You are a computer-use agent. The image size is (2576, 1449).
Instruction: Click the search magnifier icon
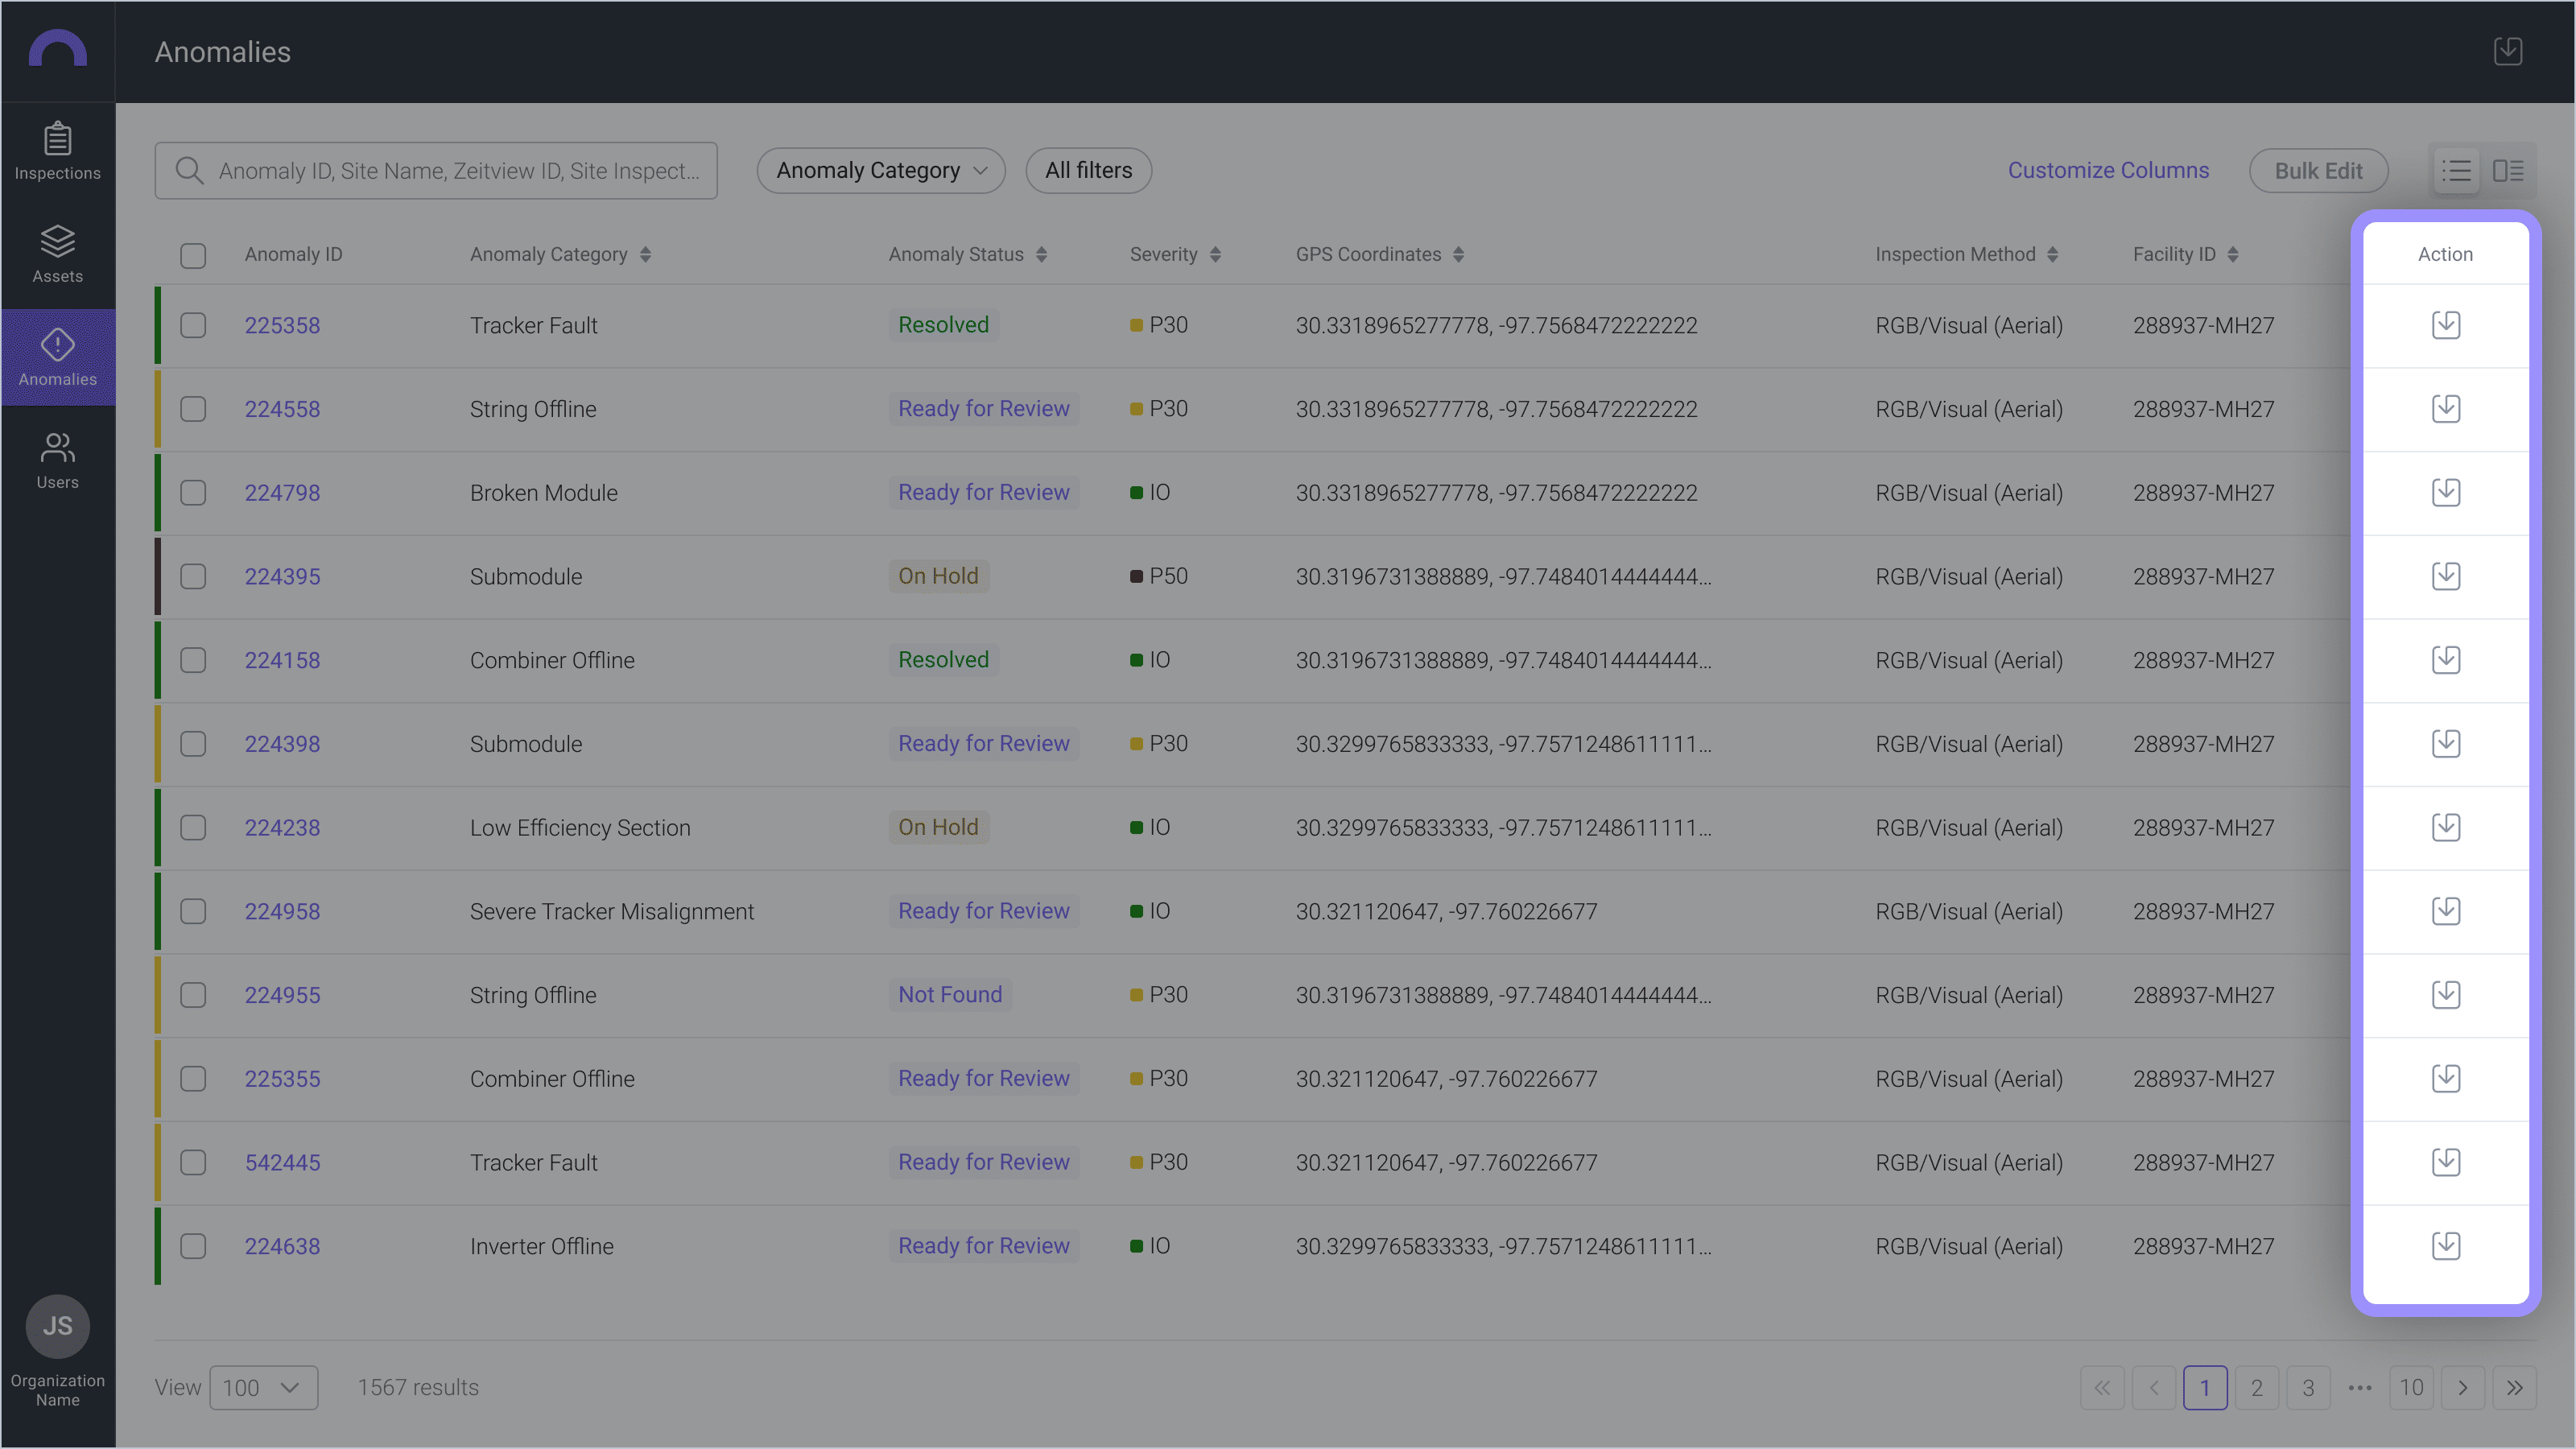pyautogui.click(x=190, y=170)
